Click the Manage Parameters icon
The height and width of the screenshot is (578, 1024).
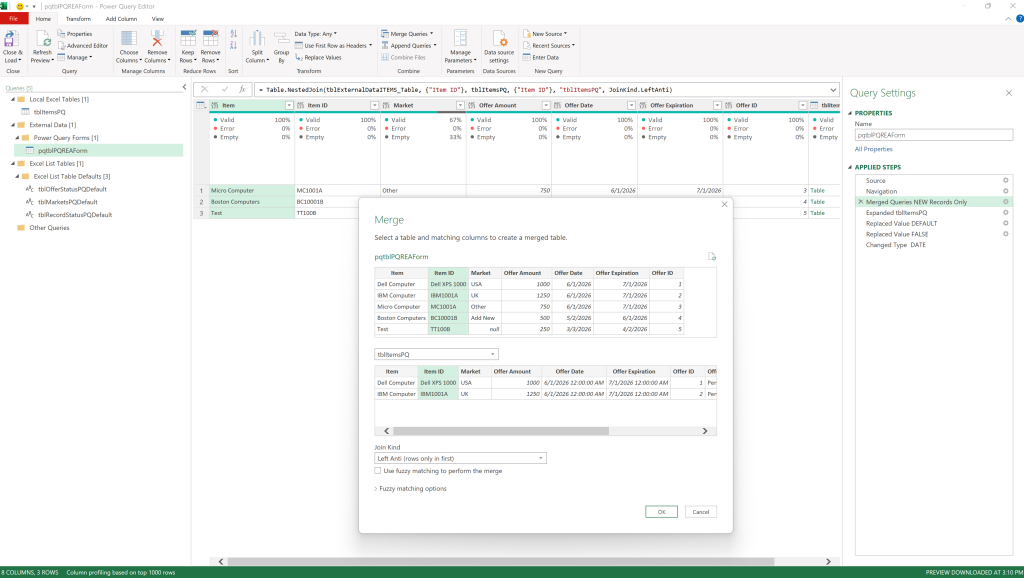point(460,39)
